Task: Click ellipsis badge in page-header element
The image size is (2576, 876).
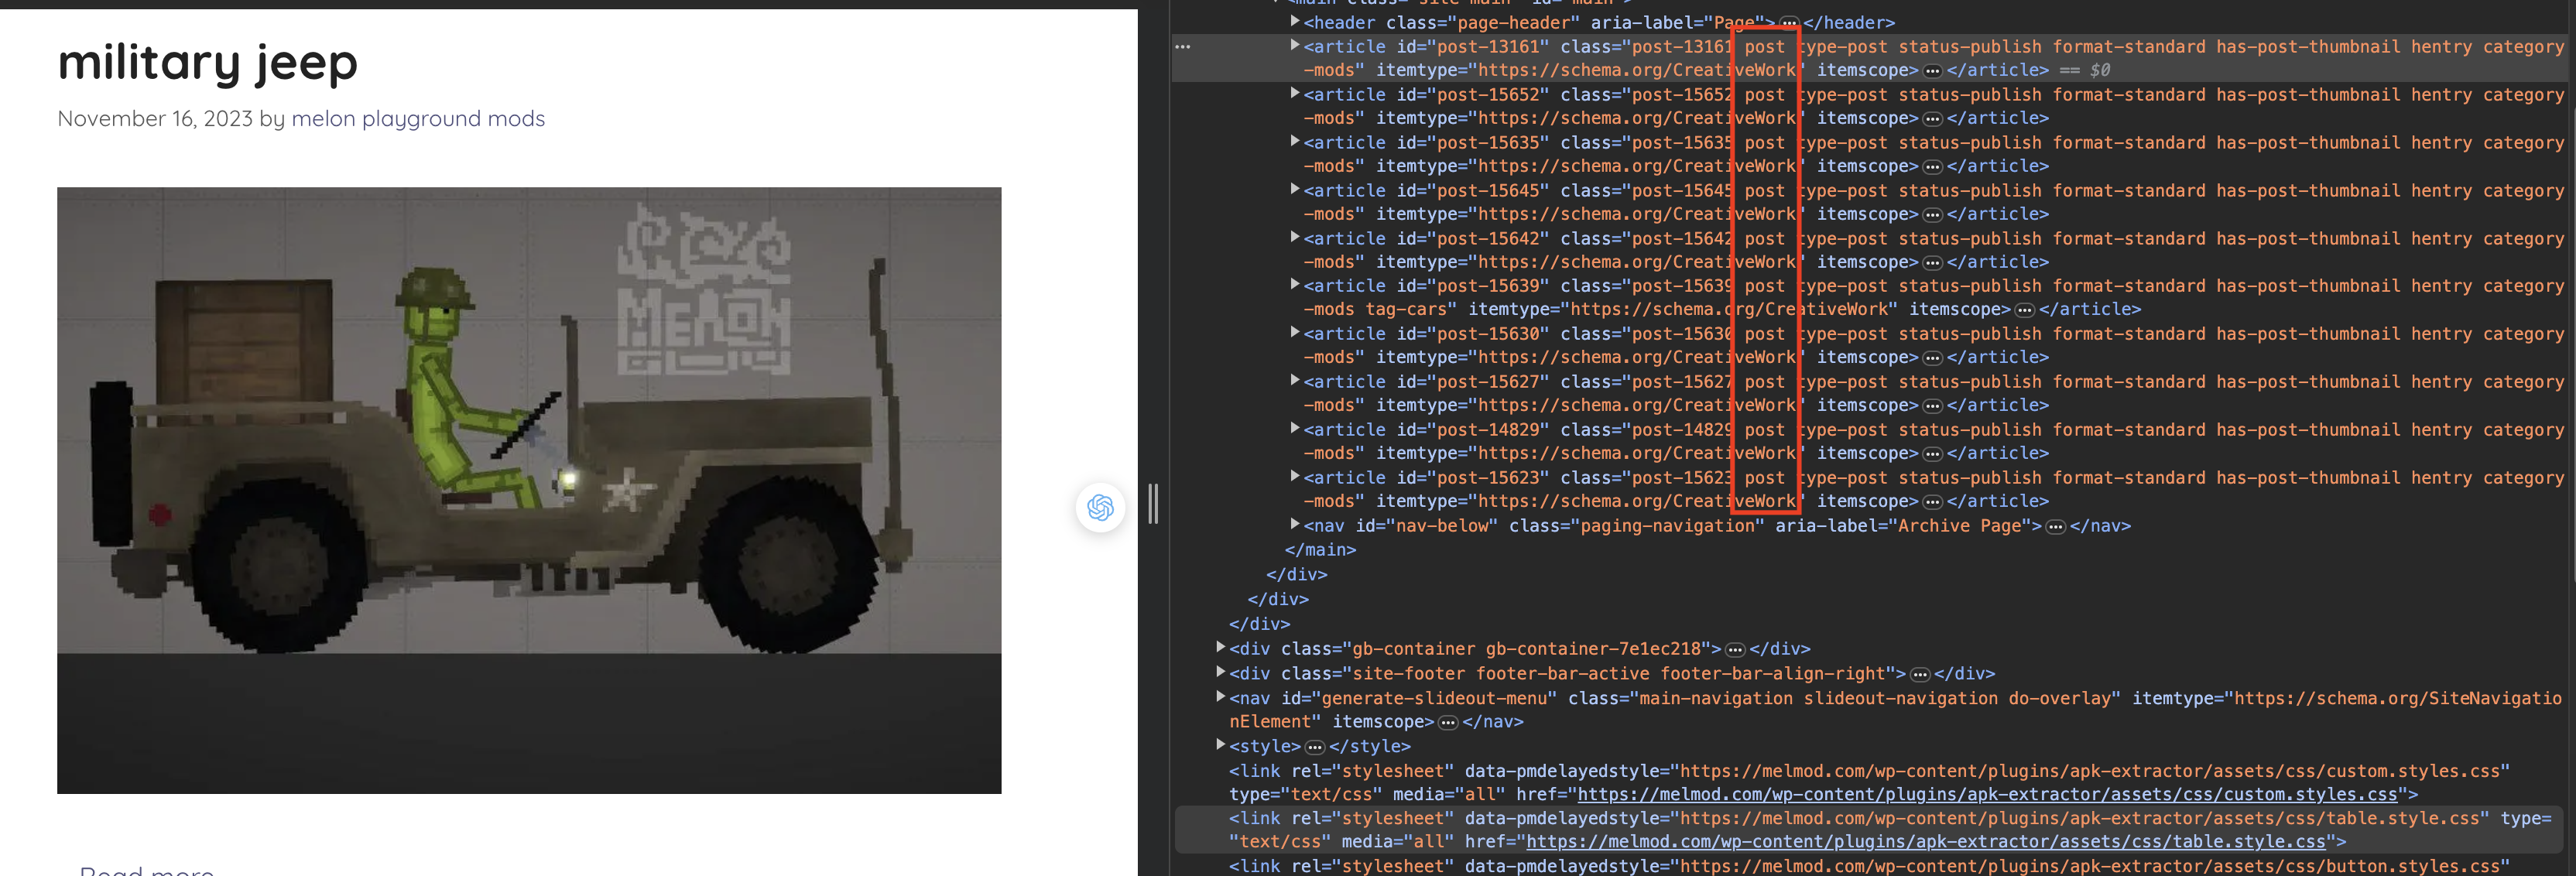Action: (x=1789, y=23)
